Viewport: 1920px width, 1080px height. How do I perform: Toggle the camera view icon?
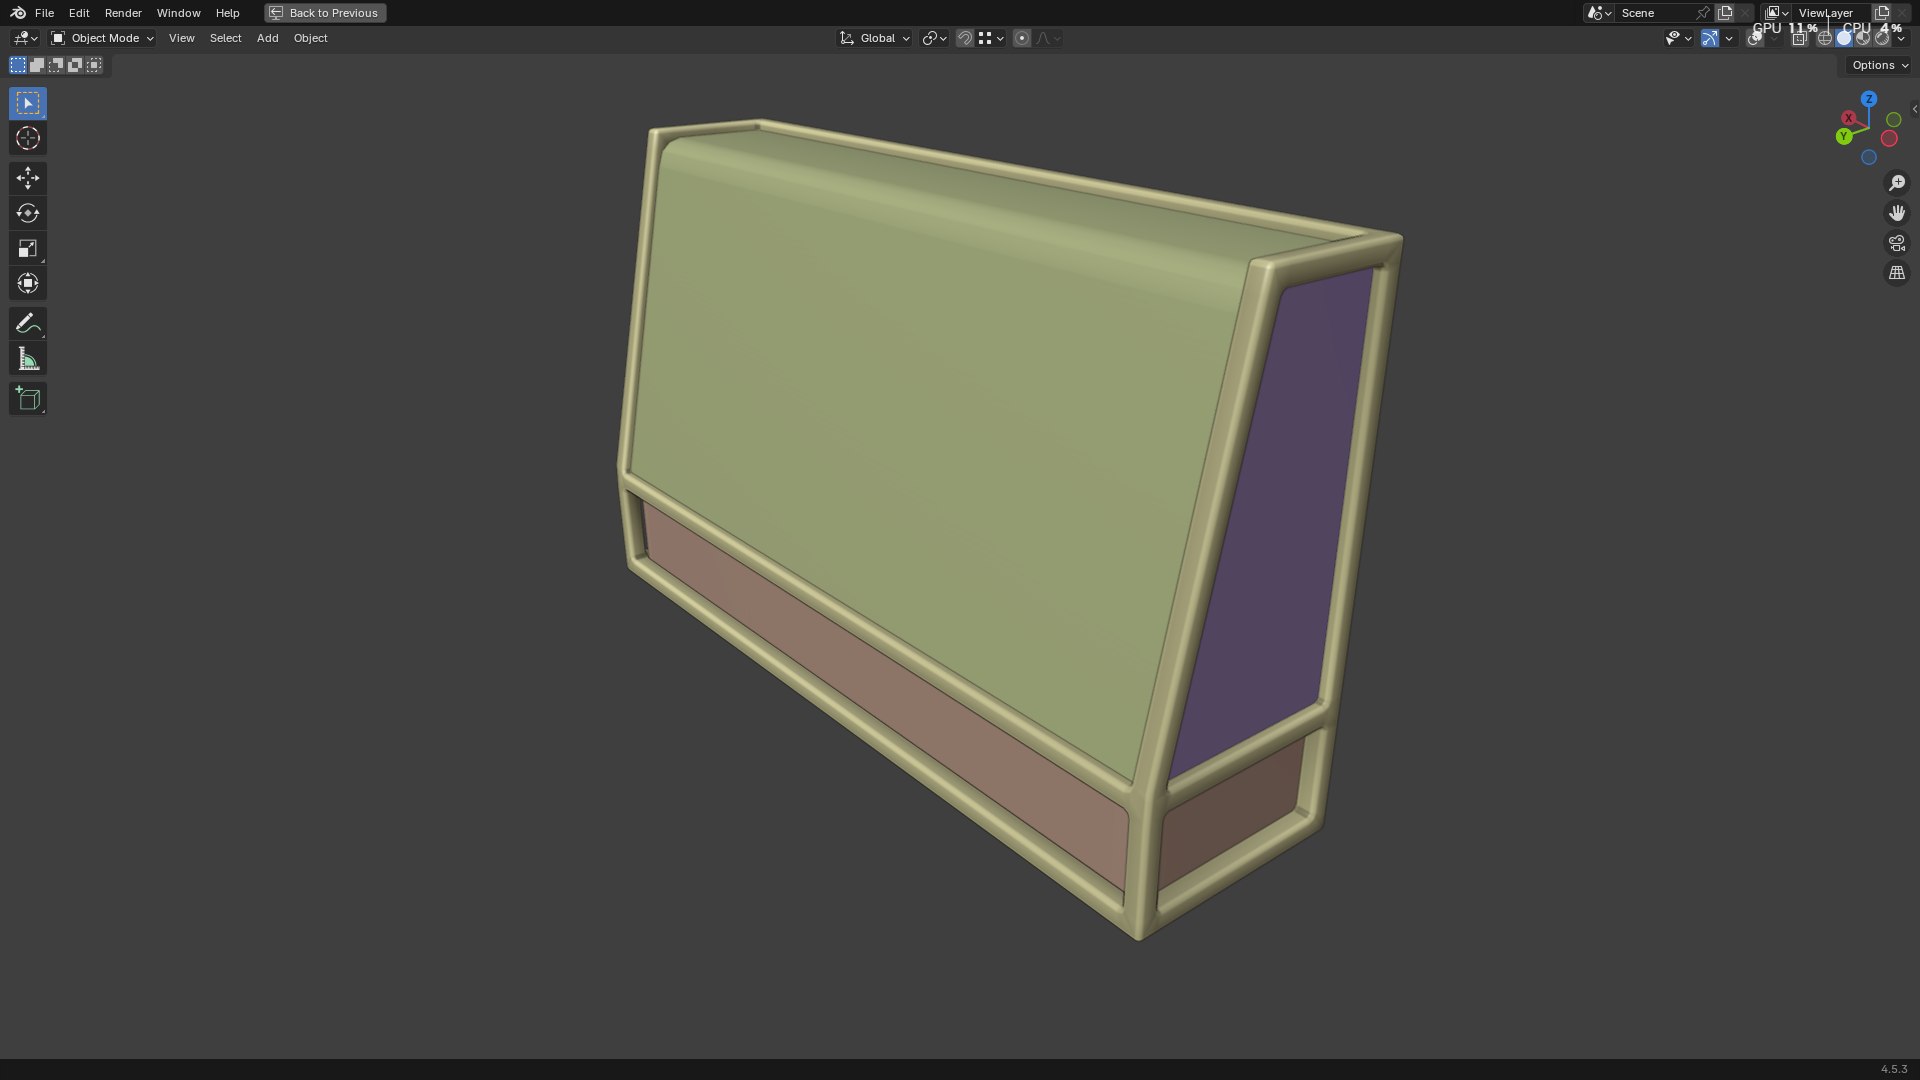(x=1897, y=243)
